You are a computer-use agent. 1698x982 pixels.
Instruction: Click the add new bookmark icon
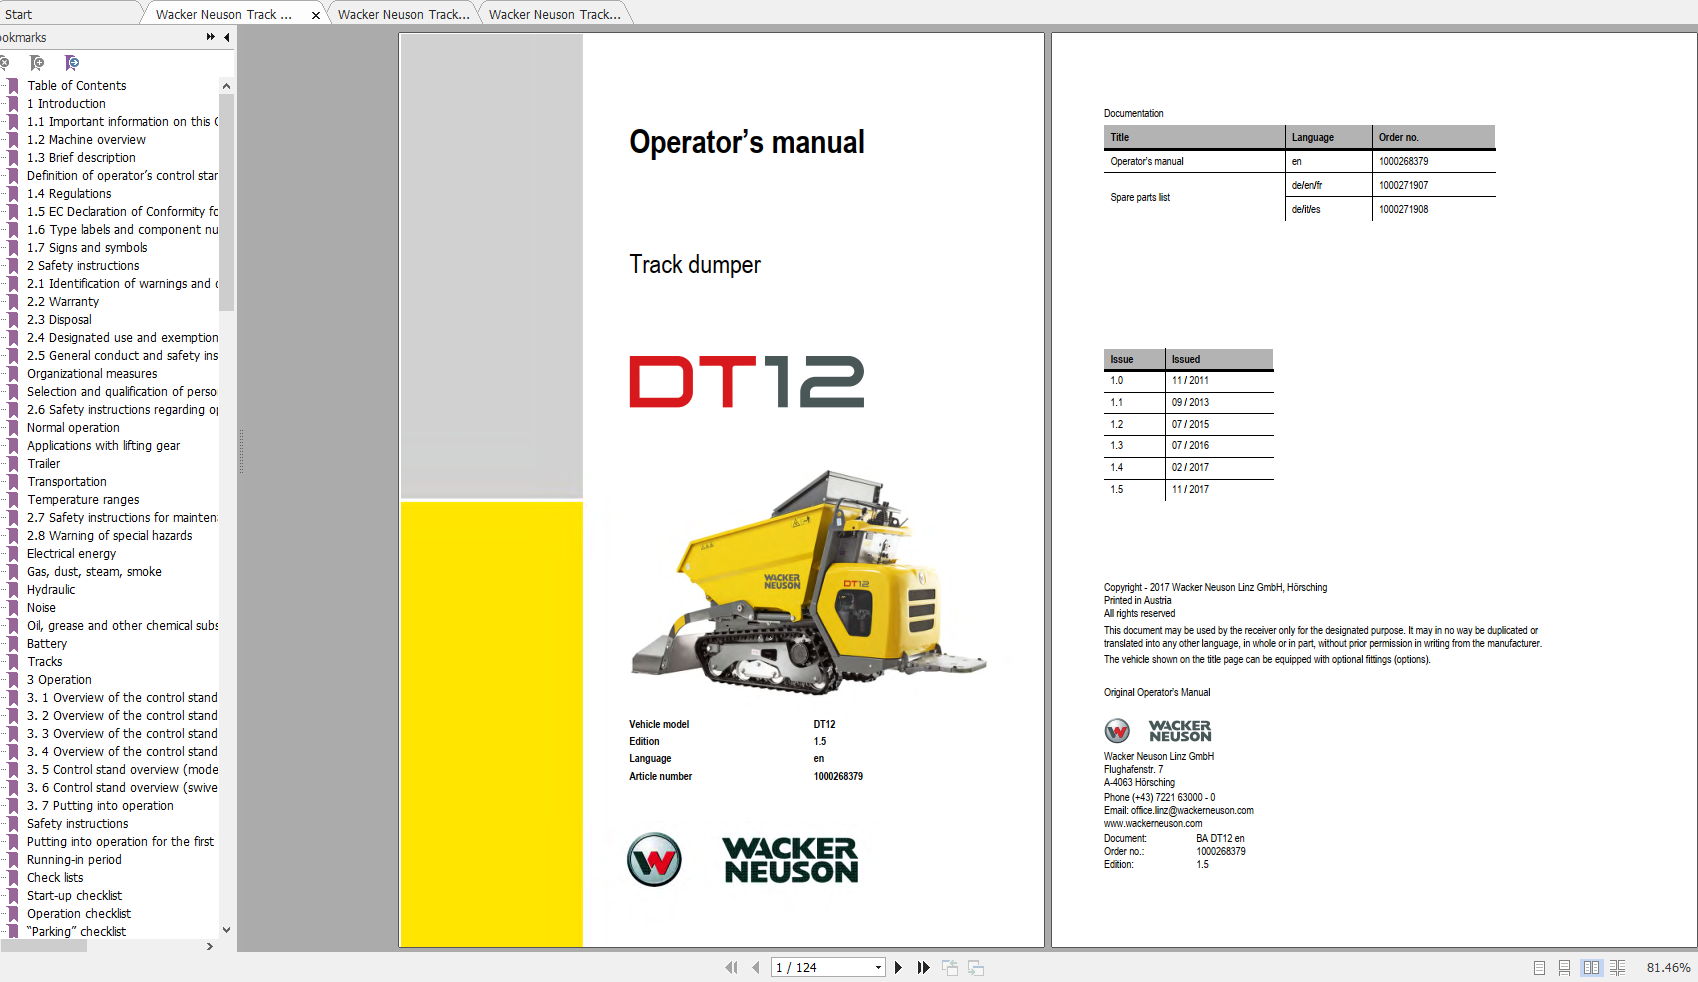pos(37,63)
